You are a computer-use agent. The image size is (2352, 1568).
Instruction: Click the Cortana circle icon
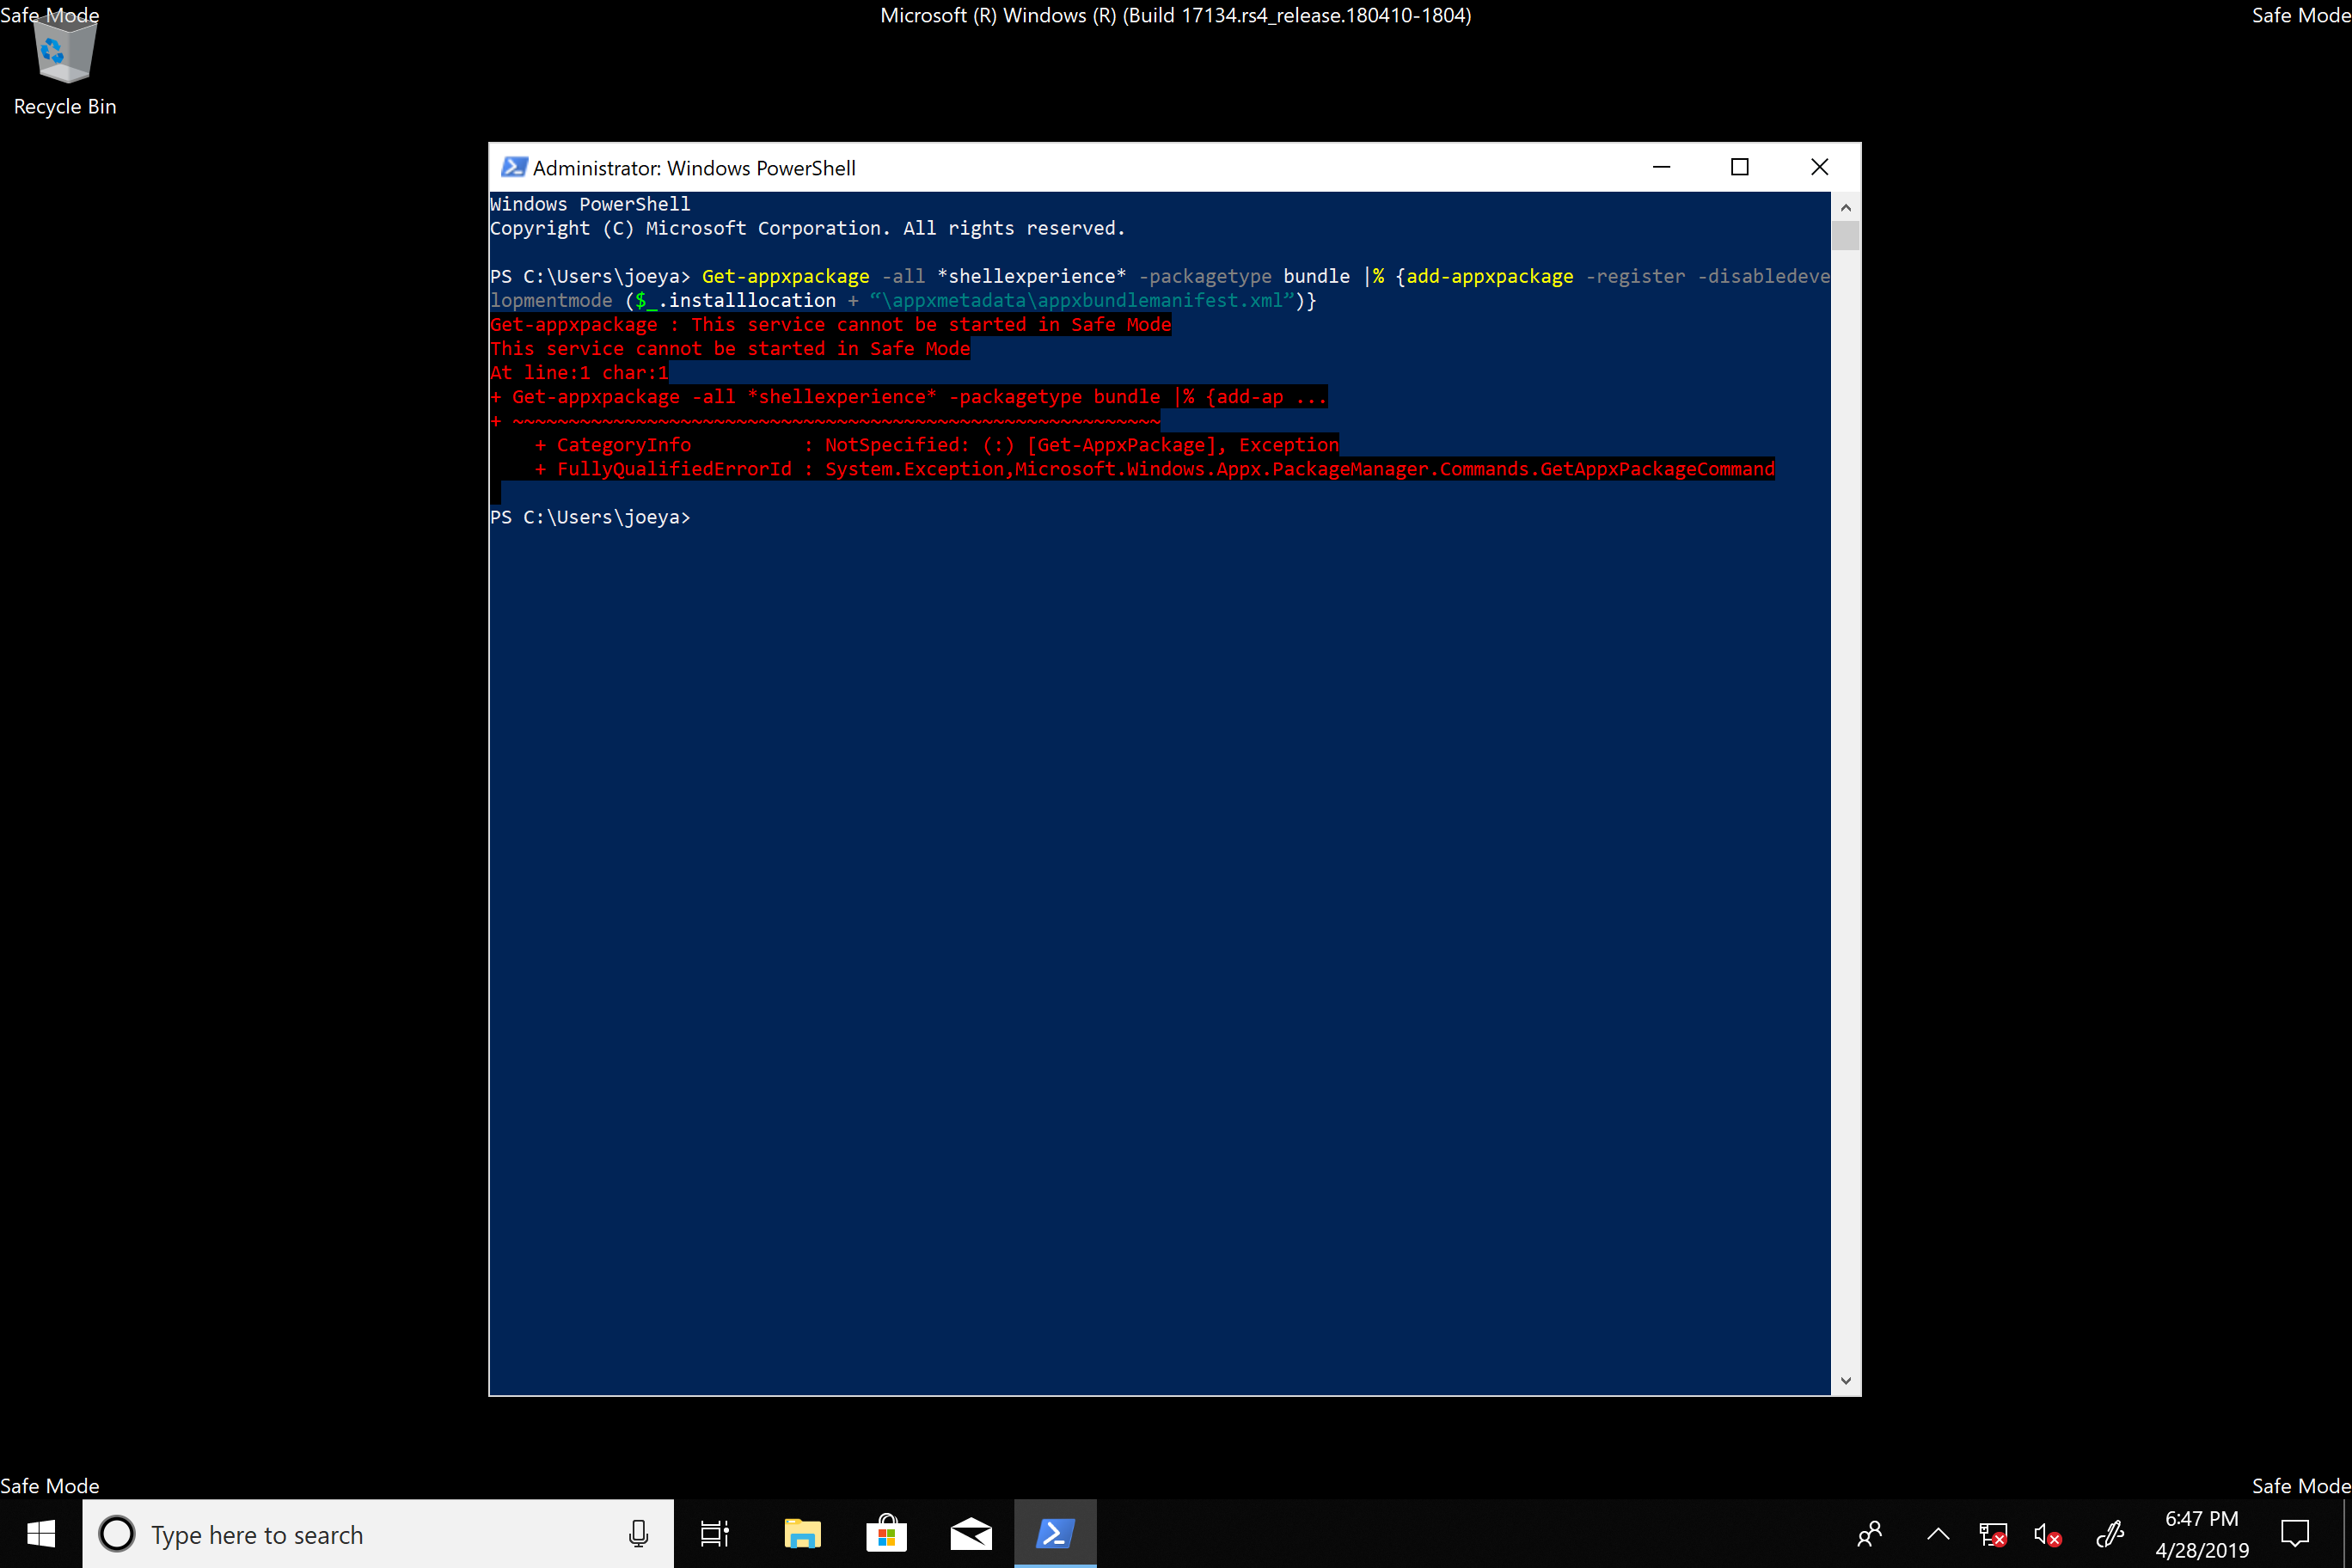coord(117,1533)
